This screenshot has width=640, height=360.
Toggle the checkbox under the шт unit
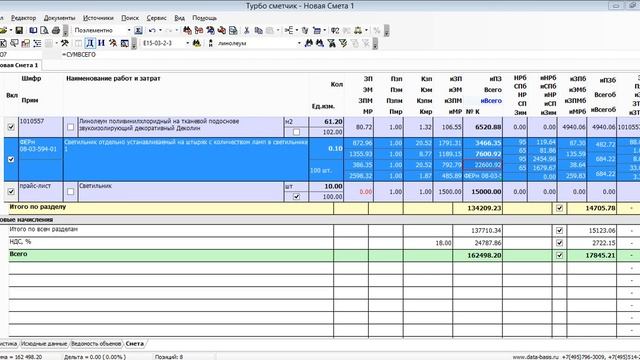pyautogui.click(x=296, y=197)
